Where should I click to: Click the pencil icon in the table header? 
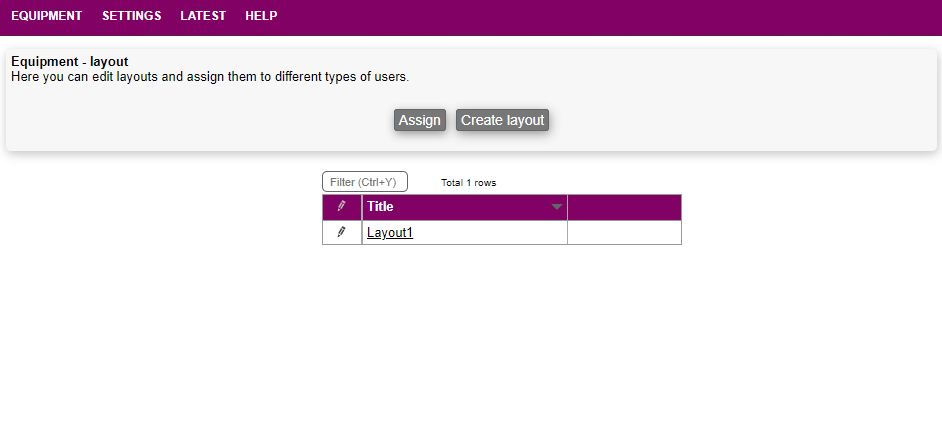[341, 207]
